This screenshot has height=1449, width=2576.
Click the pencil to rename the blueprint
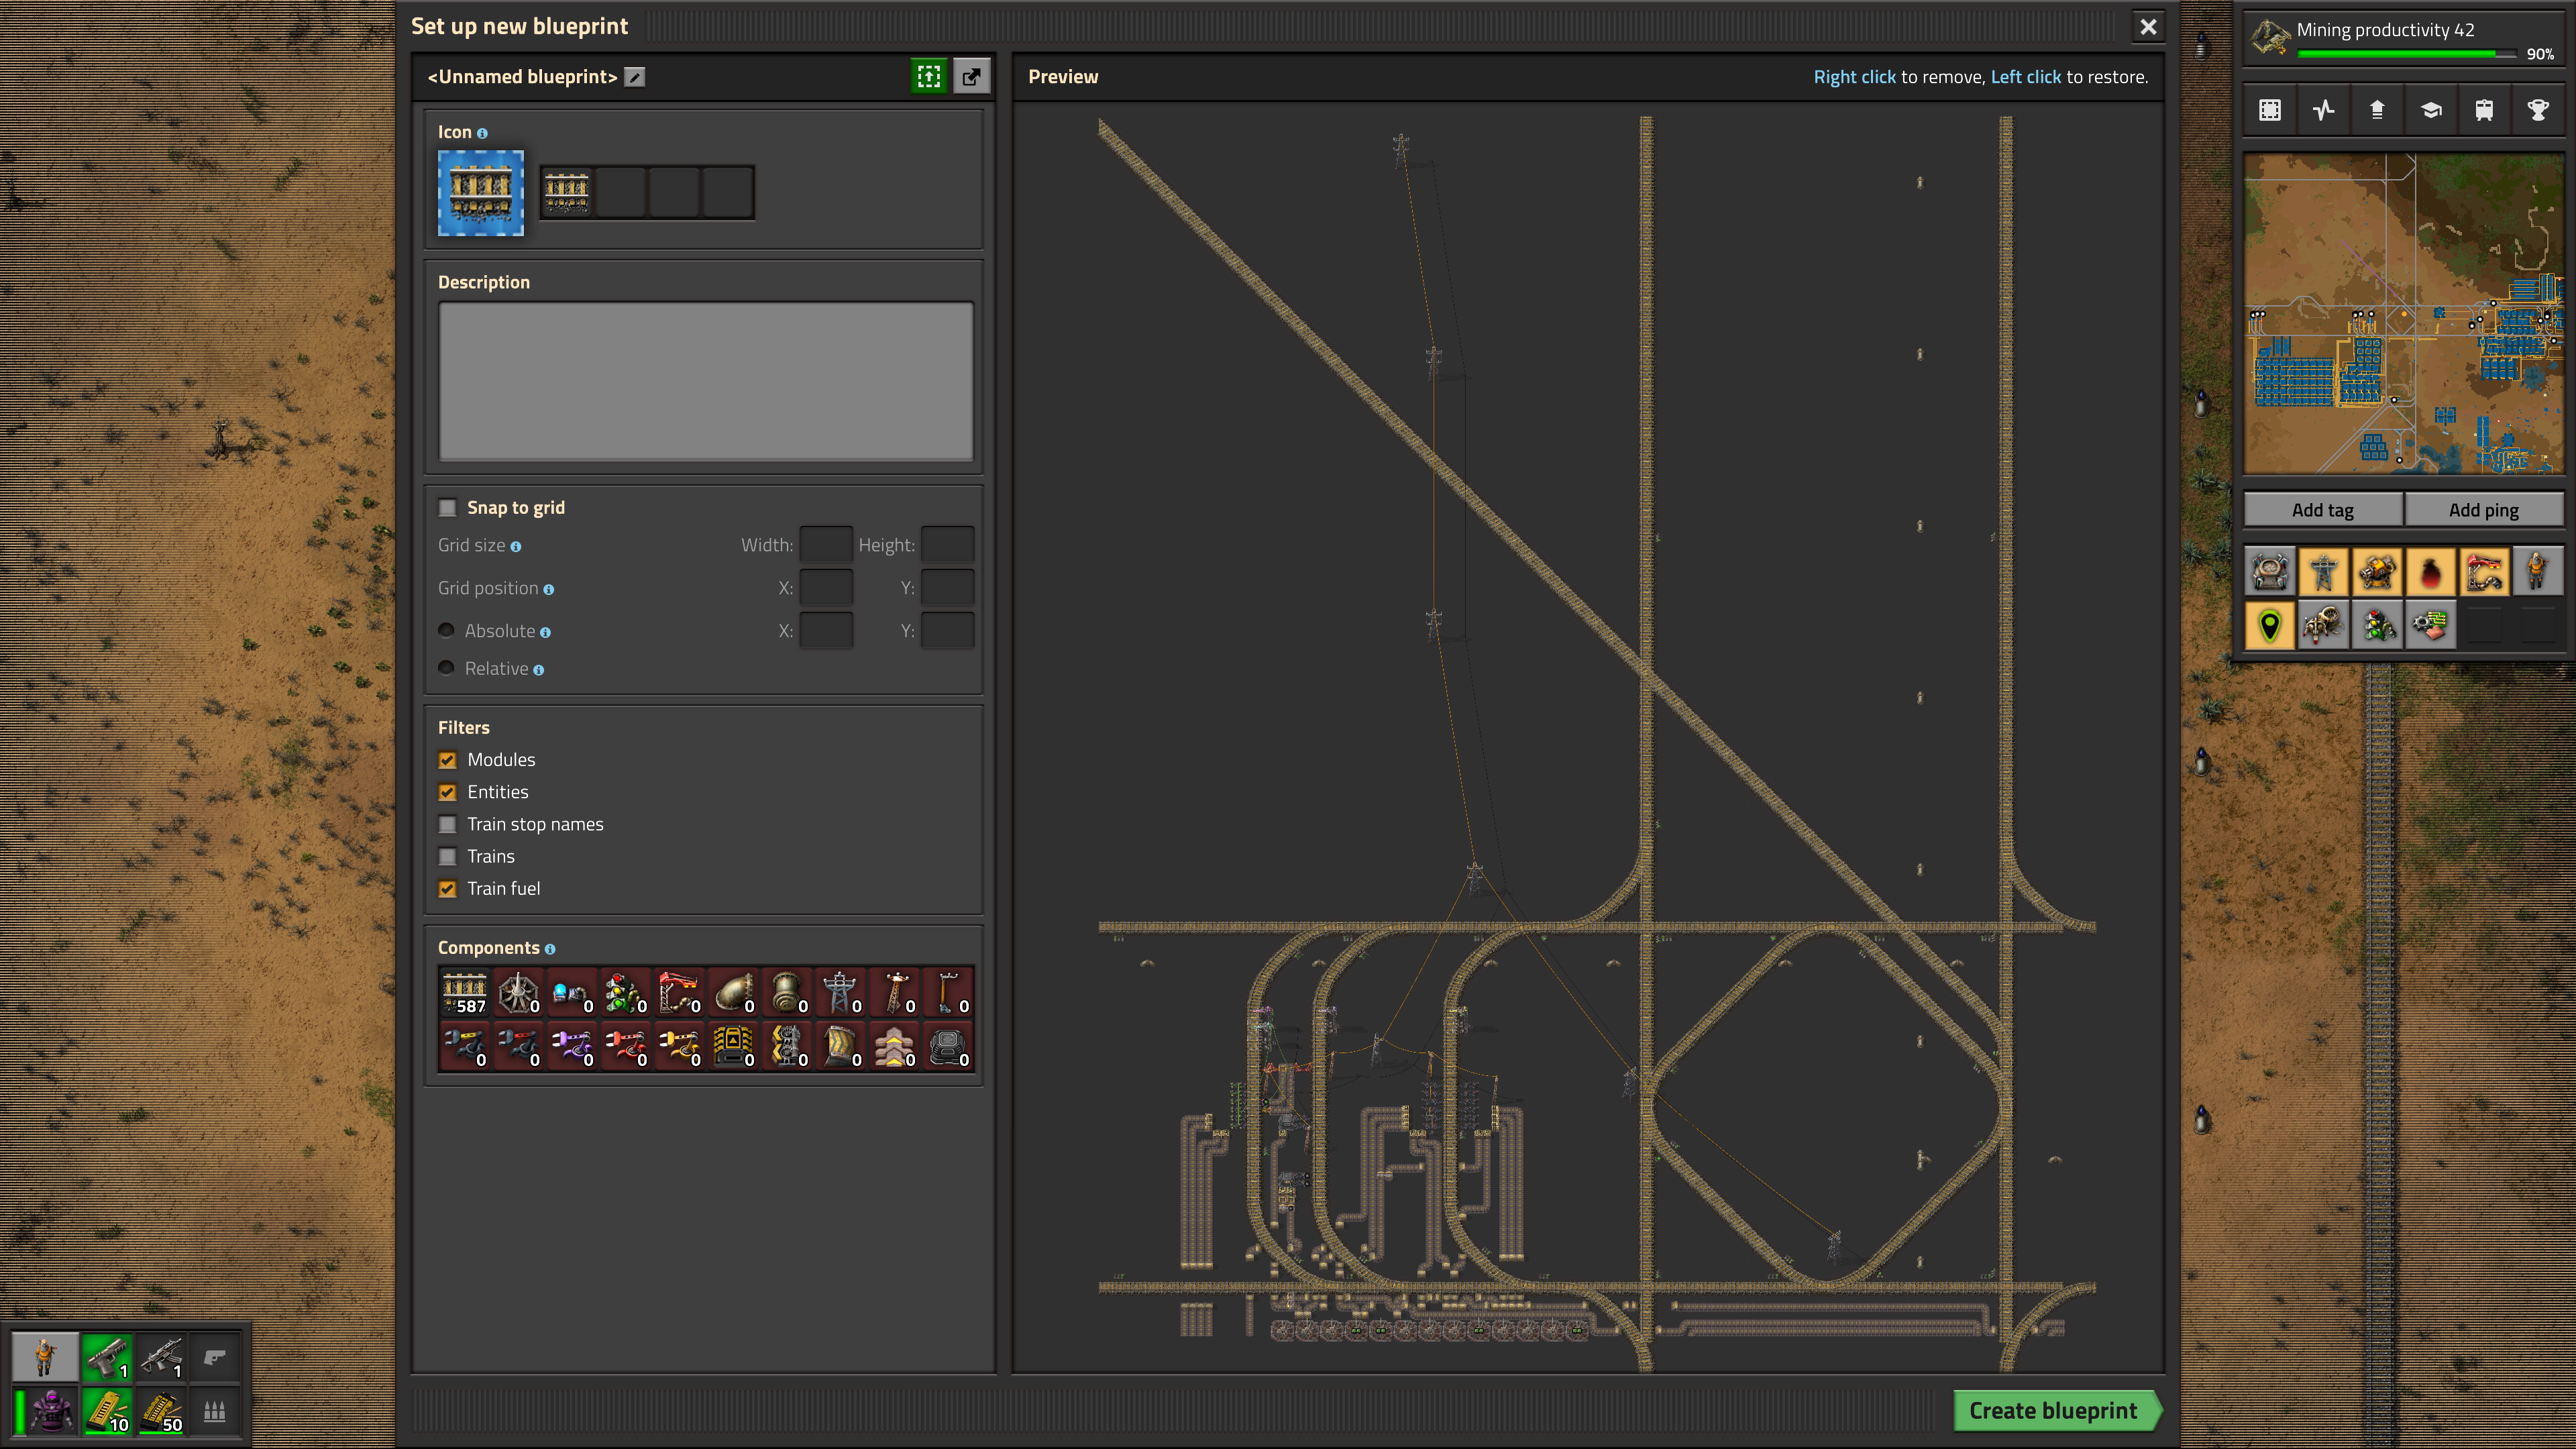pyautogui.click(x=635, y=77)
